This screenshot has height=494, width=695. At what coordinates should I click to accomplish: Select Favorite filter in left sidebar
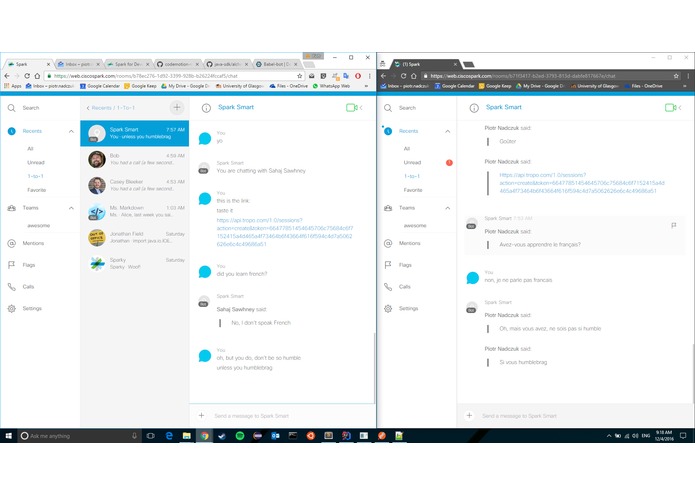pyautogui.click(x=37, y=190)
